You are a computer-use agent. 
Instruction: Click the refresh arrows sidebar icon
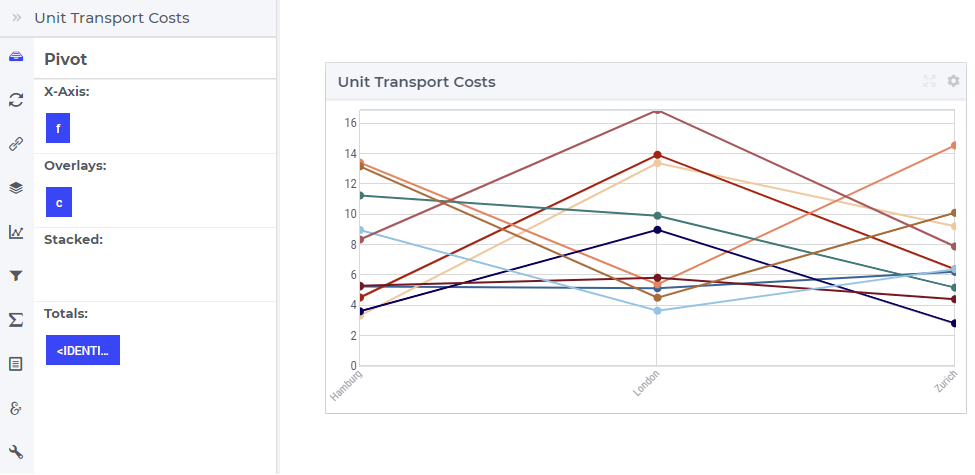click(x=16, y=100)
